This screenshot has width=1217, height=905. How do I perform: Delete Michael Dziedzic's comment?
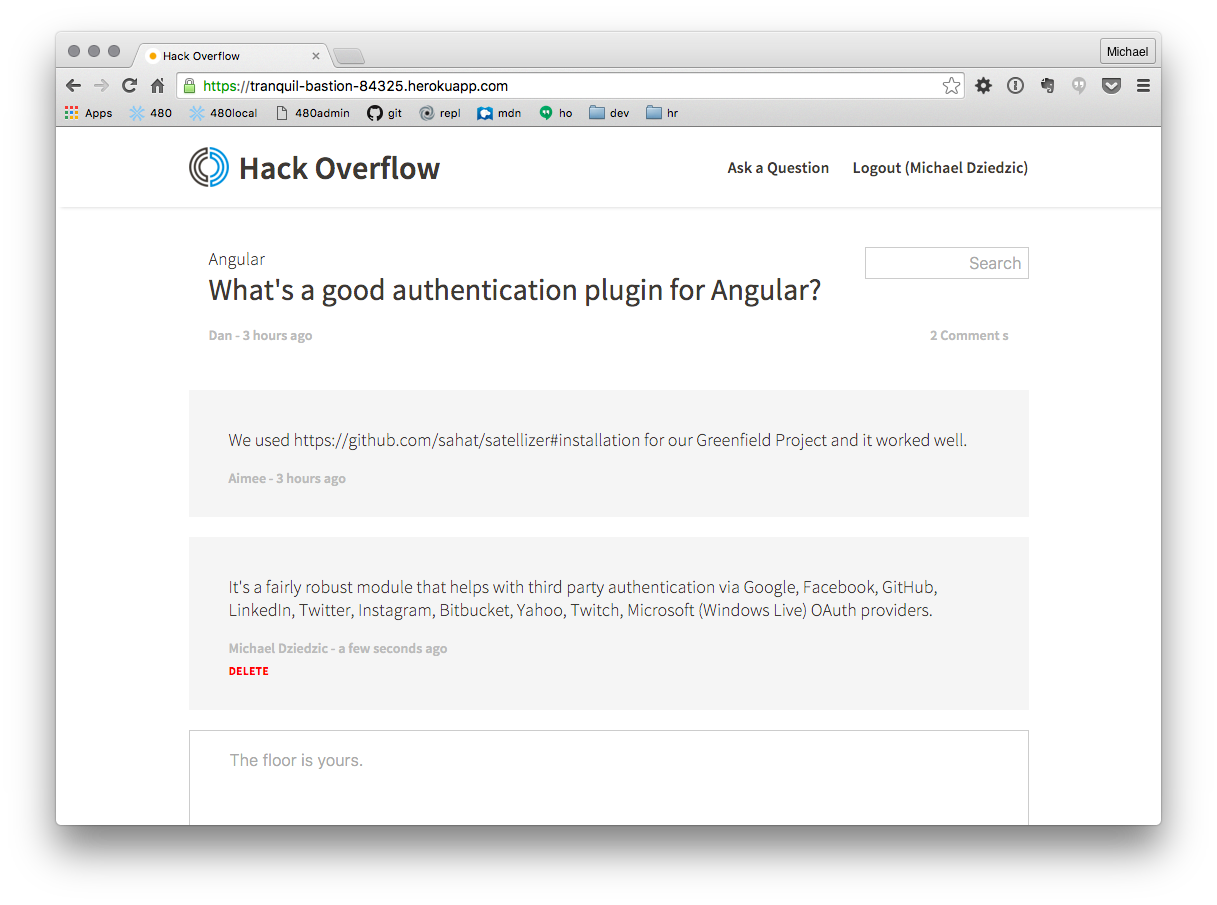pos(248,671)
